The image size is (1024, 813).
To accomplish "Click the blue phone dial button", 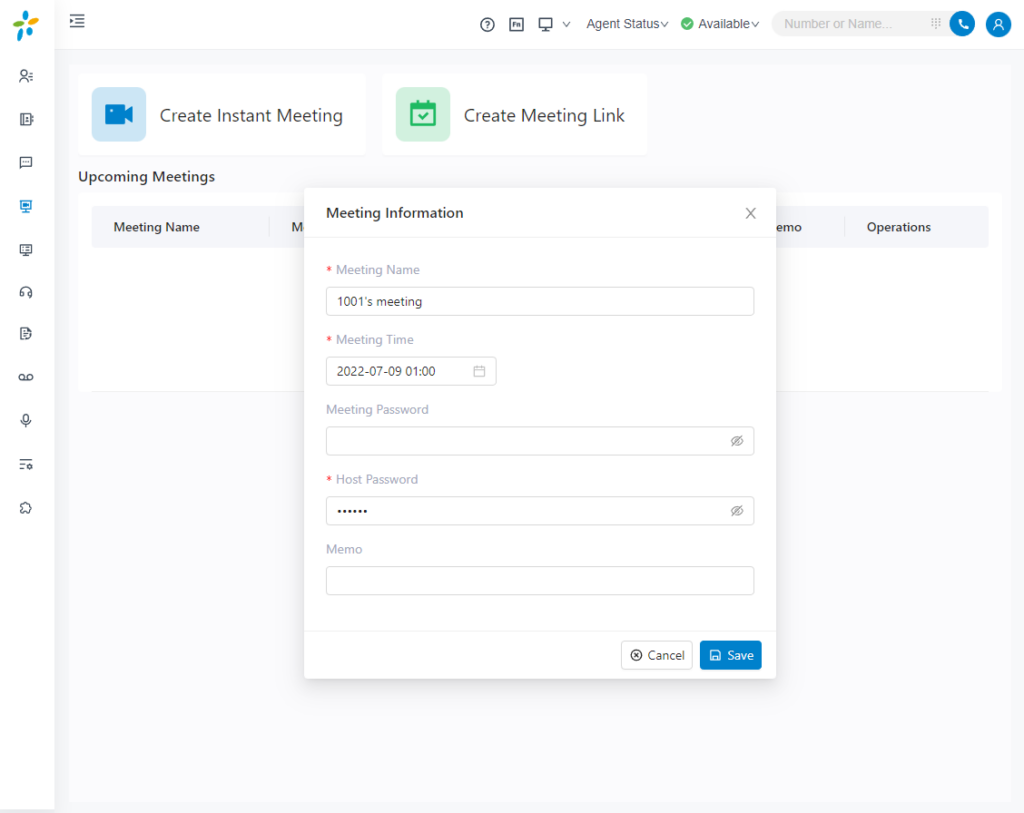I will 962,24.
